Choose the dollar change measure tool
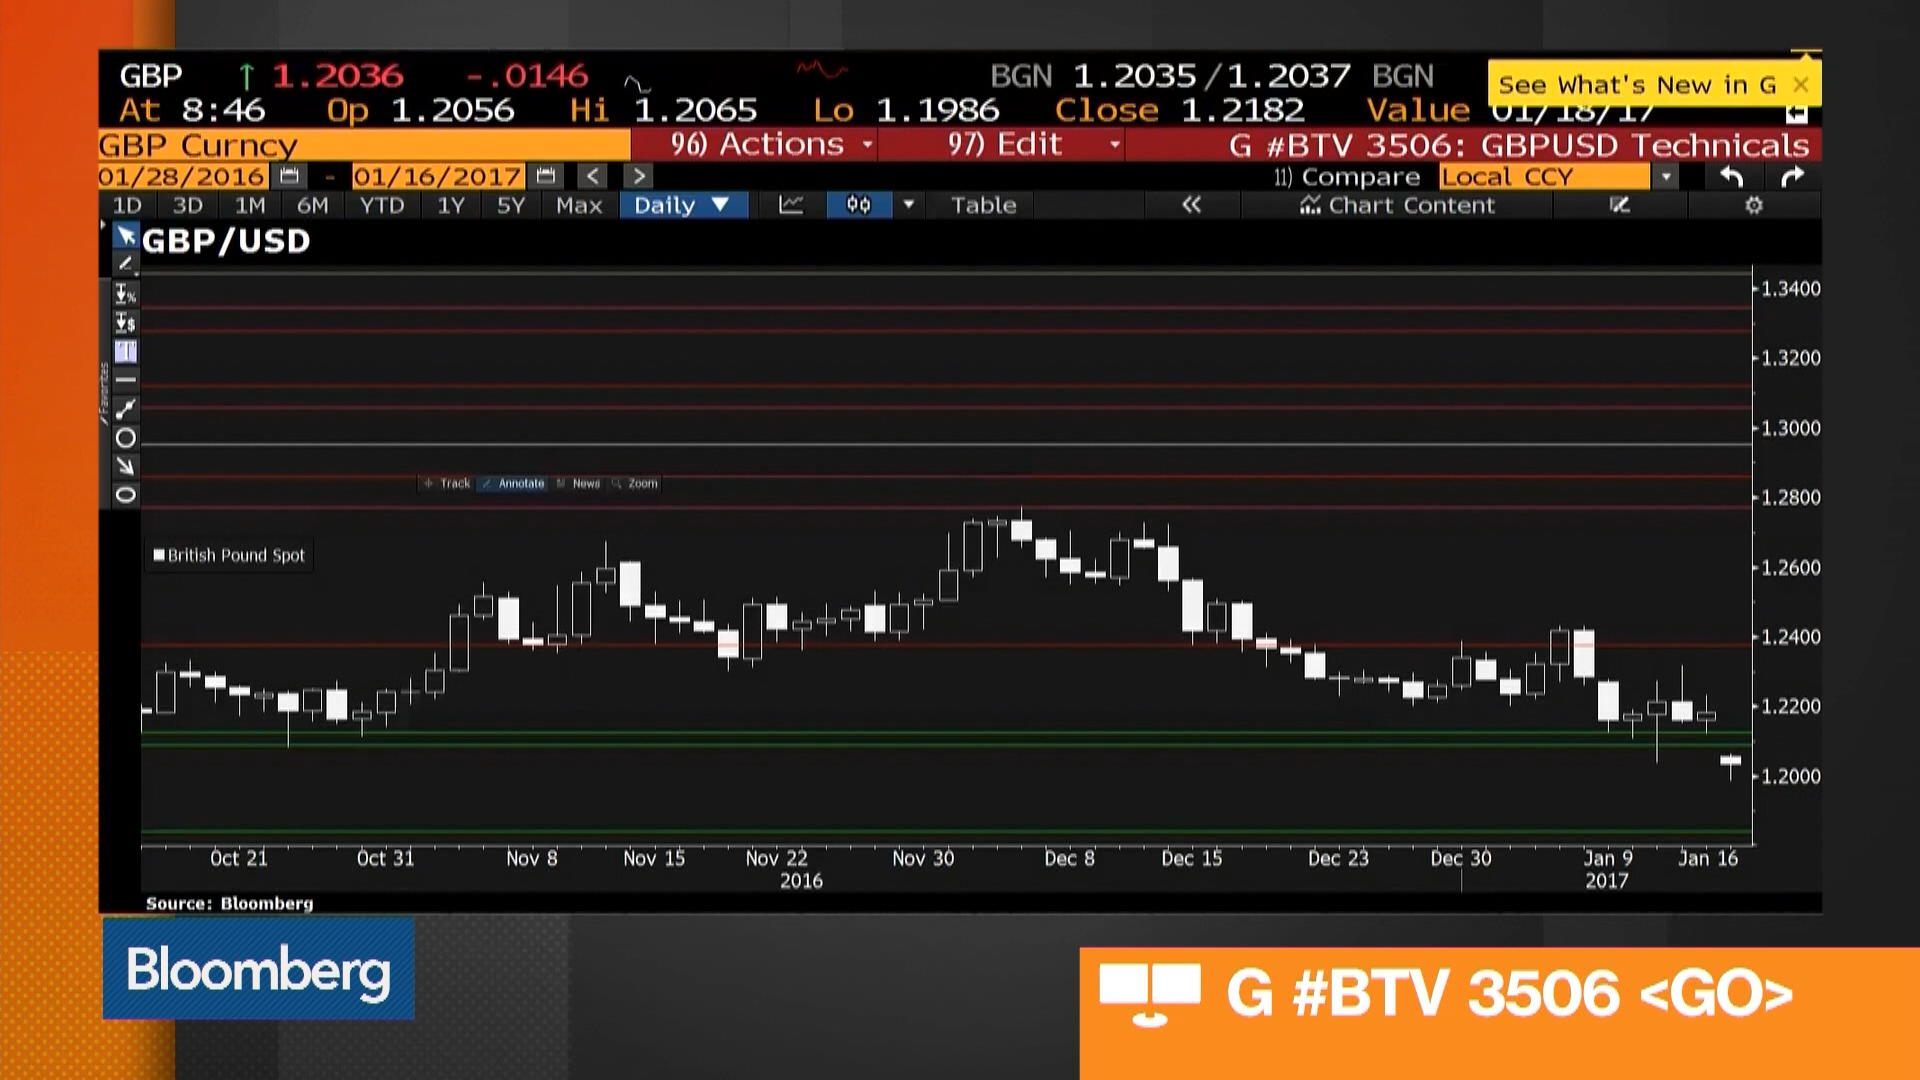This screenshot has height=1080, width=1920. [126, 322]
